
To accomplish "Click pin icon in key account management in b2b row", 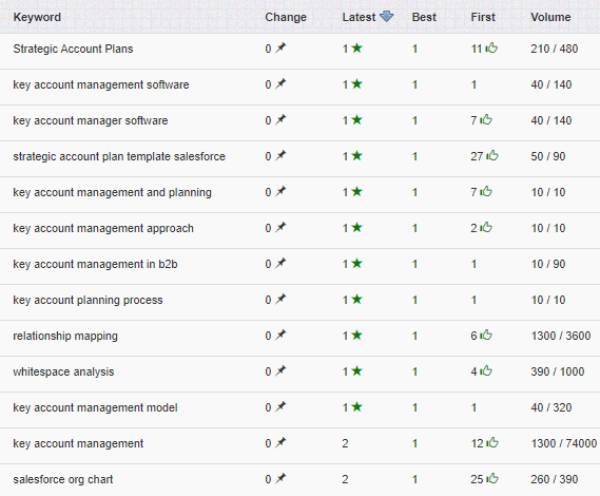I will click(x=281, y=263).
